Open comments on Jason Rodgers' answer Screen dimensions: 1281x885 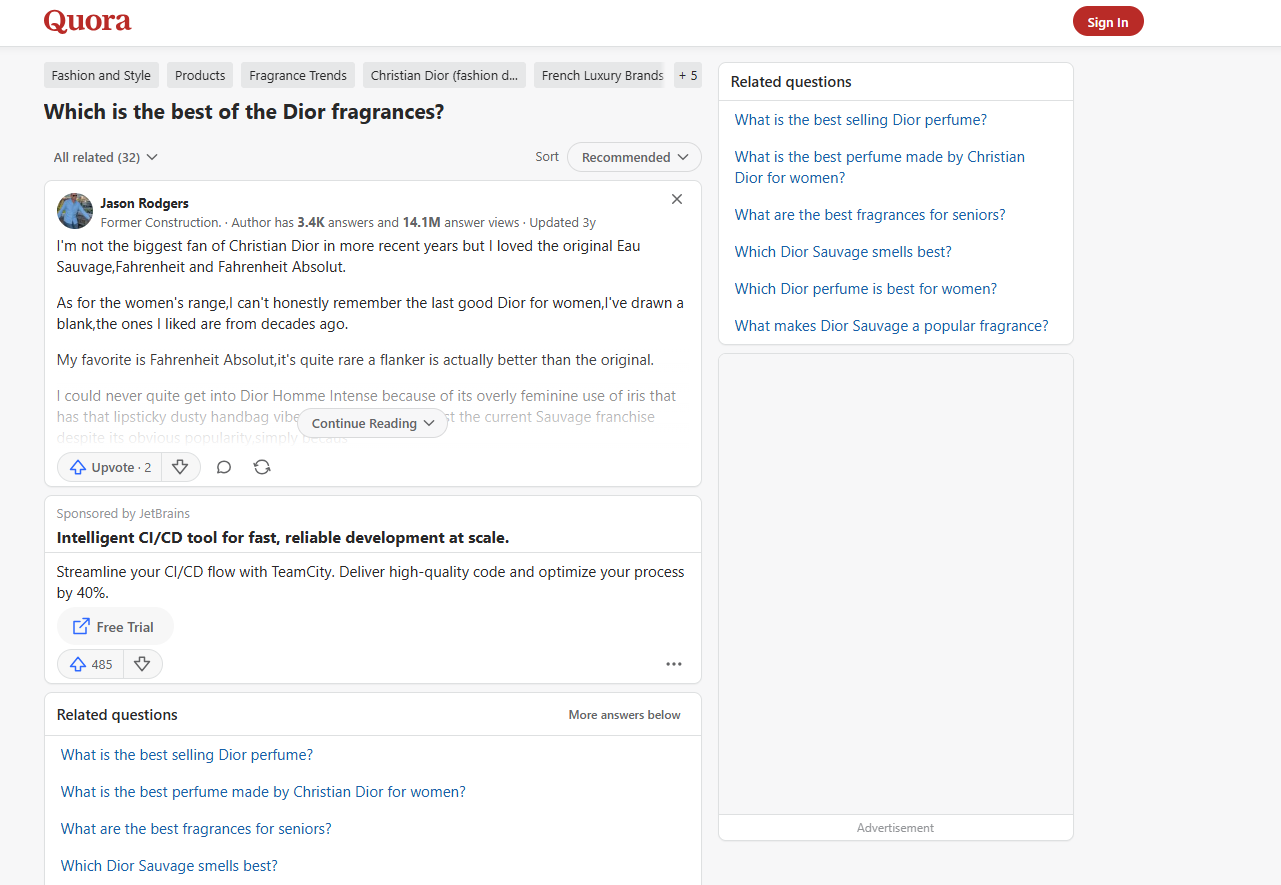coord(224,467)
